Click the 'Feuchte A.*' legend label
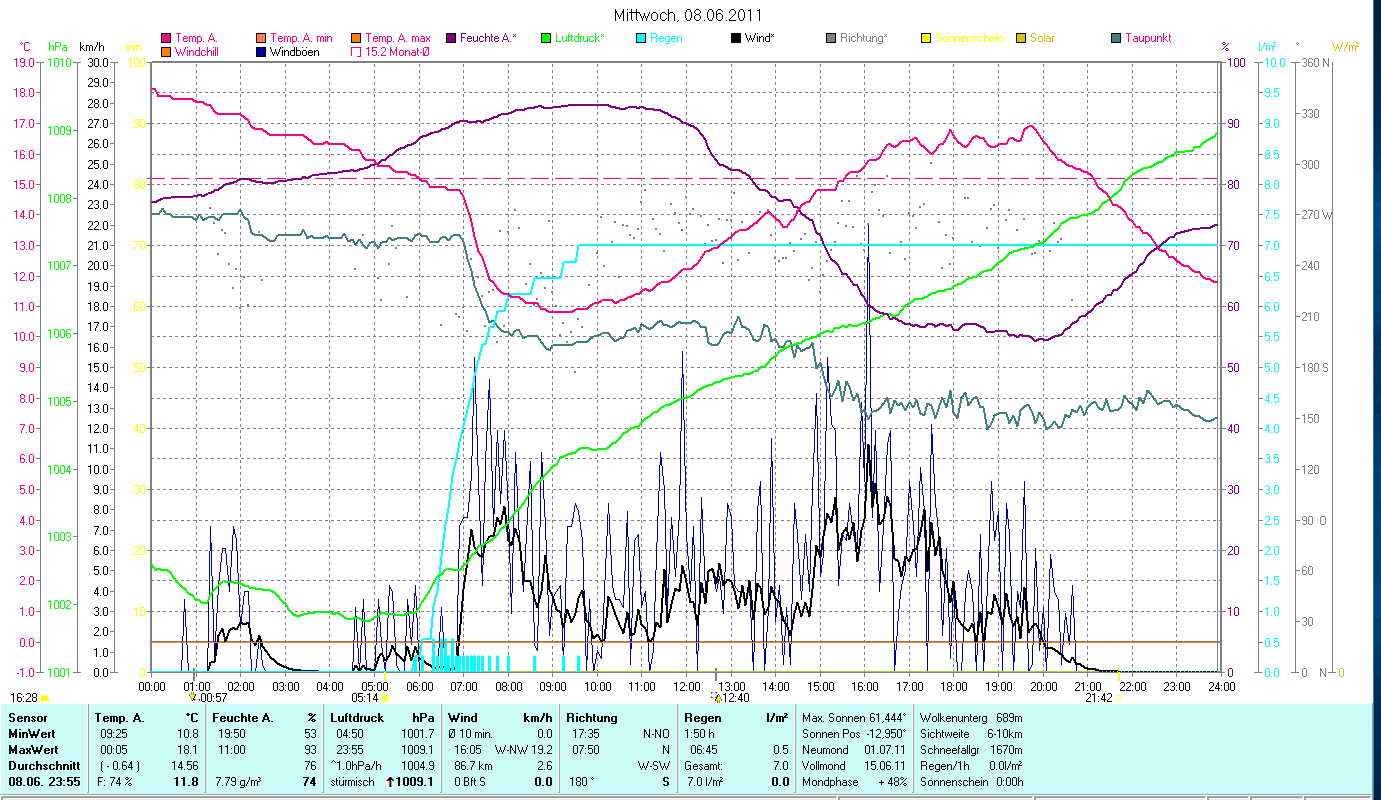This screenshot has width=1381, height=800. [488, 38]
